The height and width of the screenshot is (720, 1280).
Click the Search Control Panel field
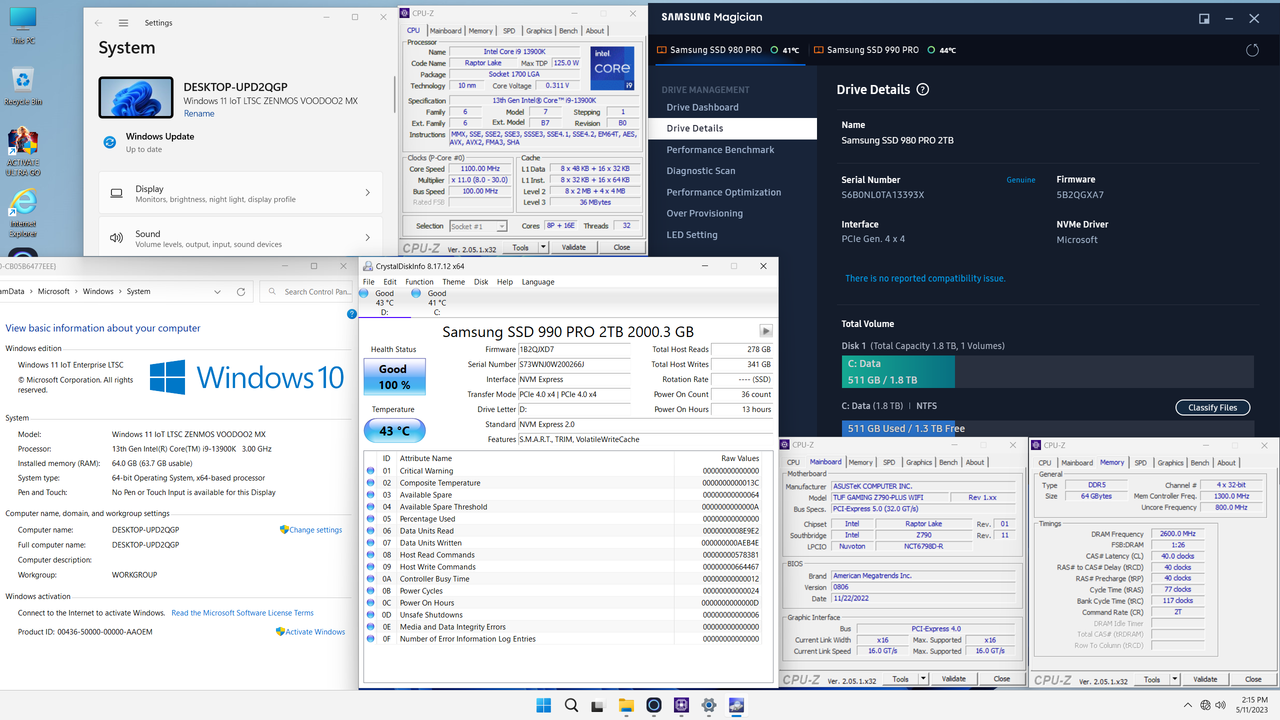[x=306, y=291]
